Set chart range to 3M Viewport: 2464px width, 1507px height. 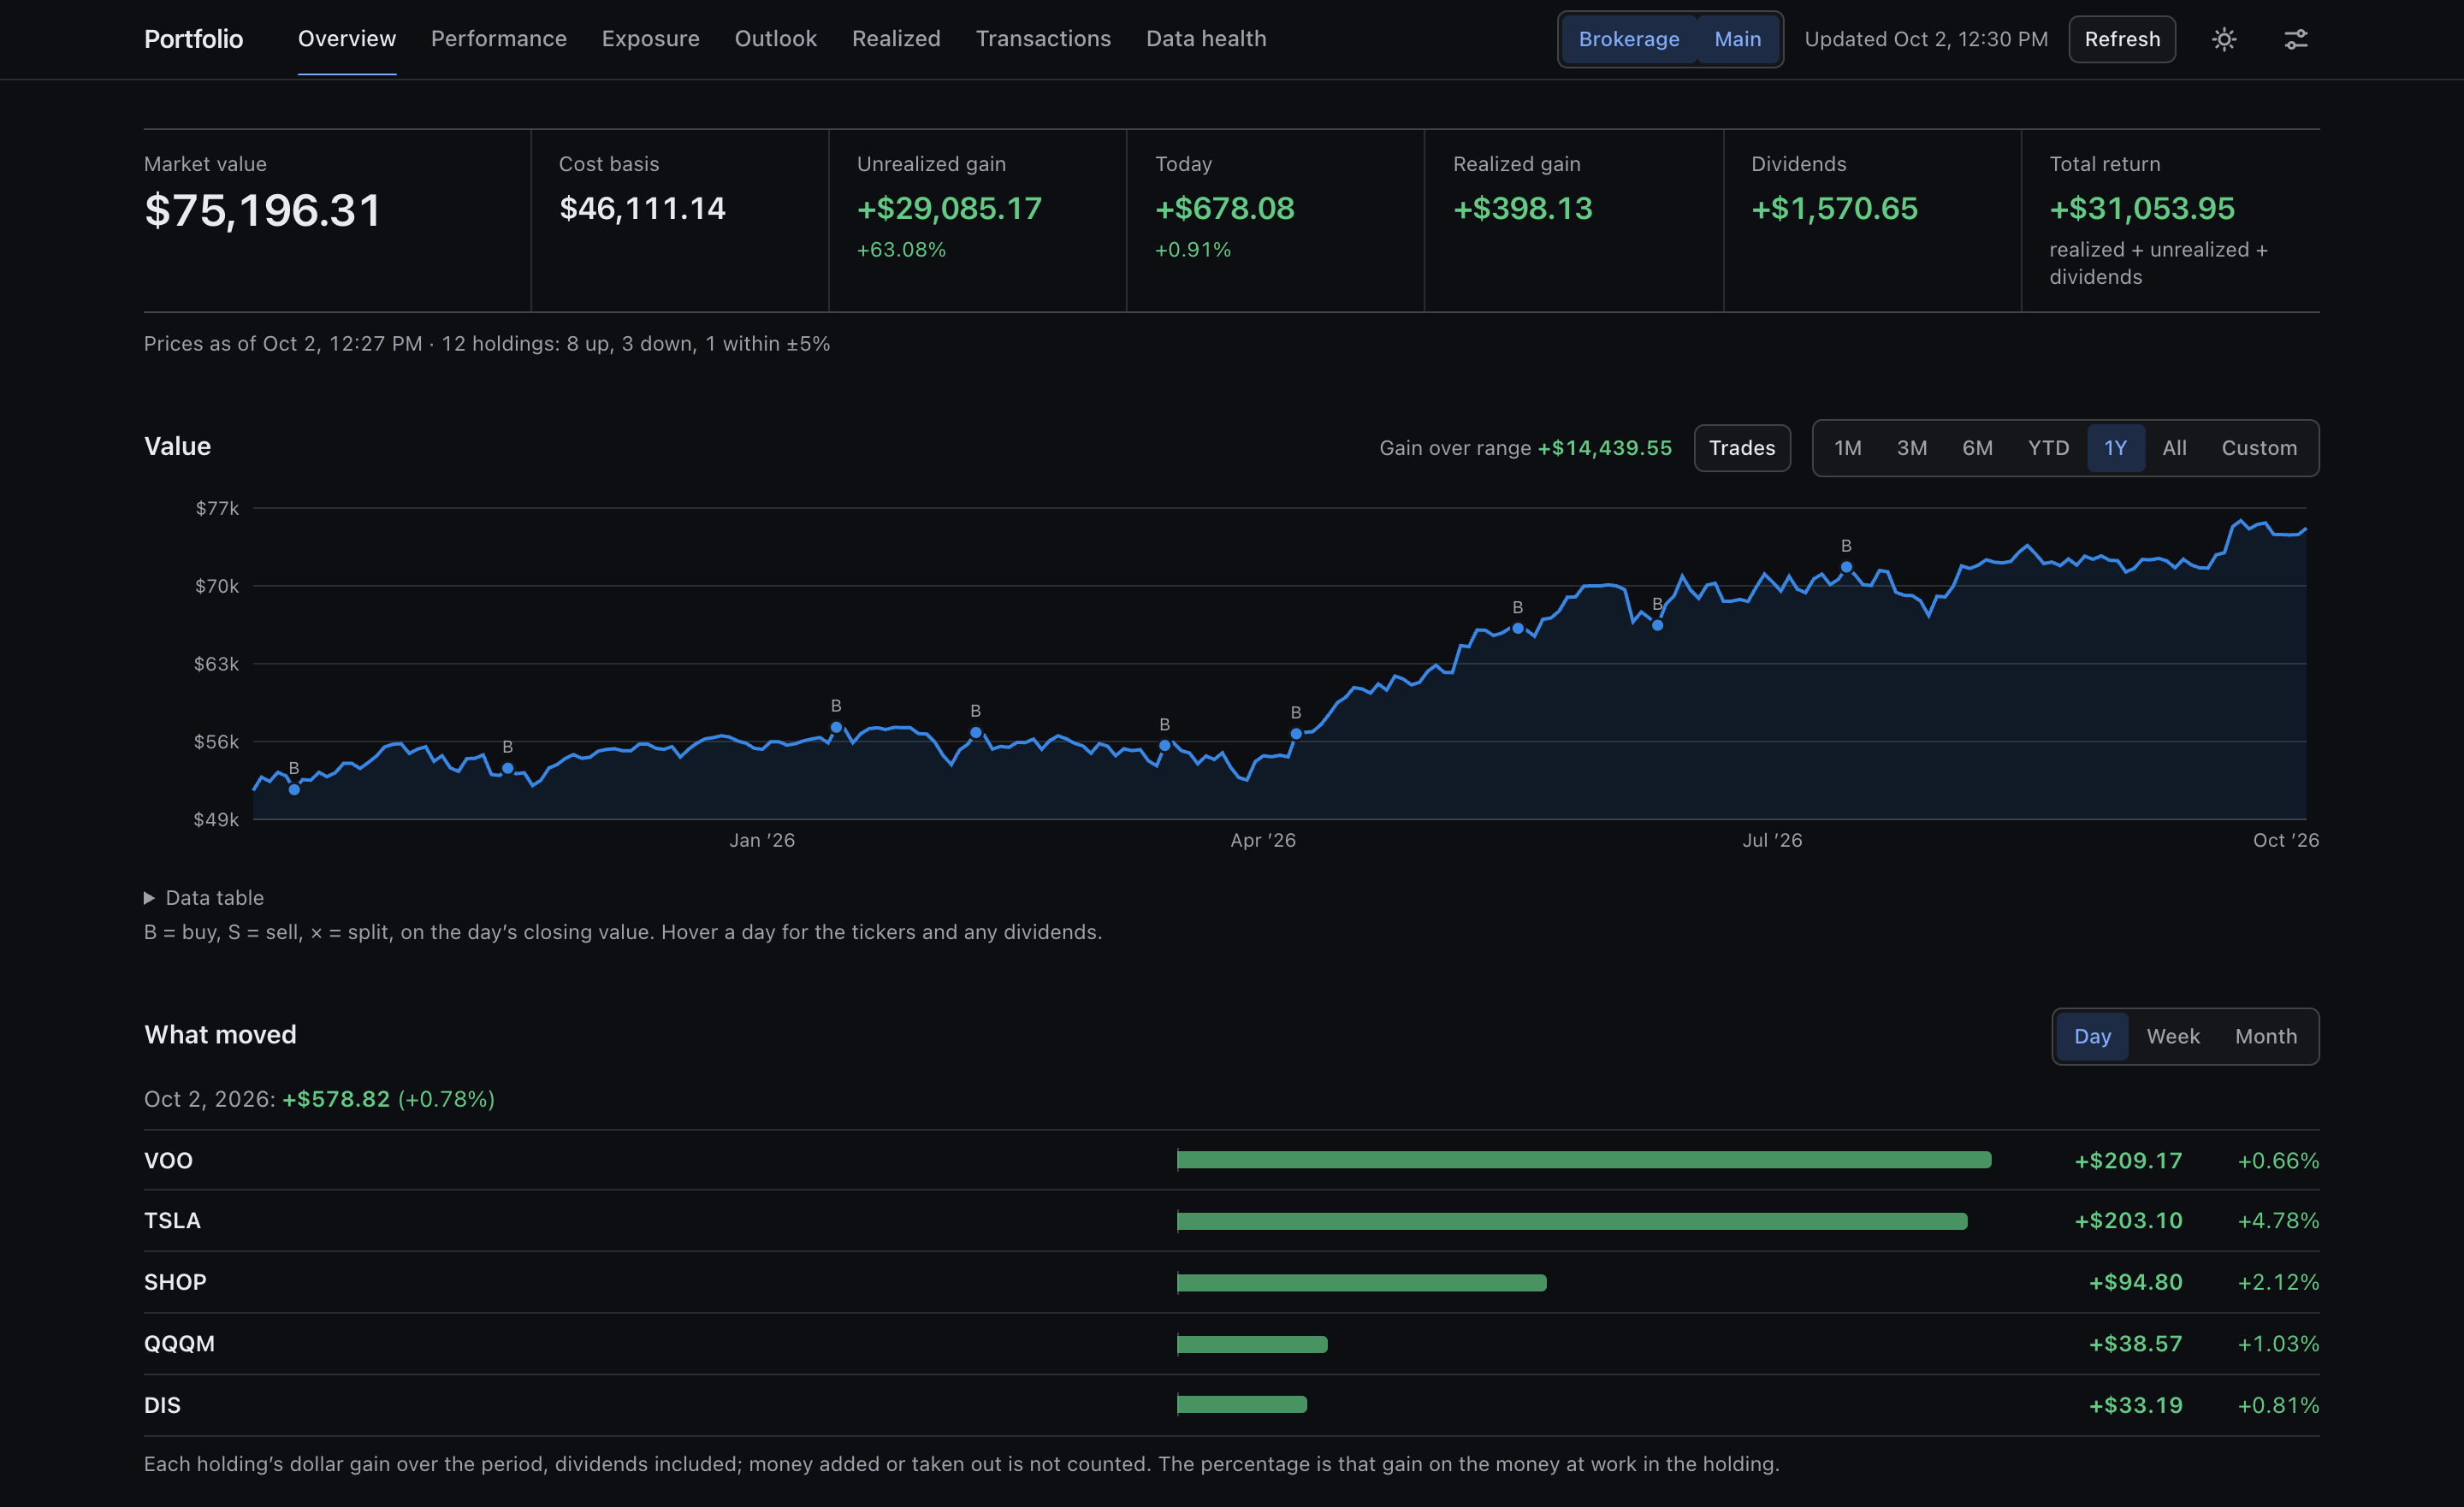(x=1912, y=448)
